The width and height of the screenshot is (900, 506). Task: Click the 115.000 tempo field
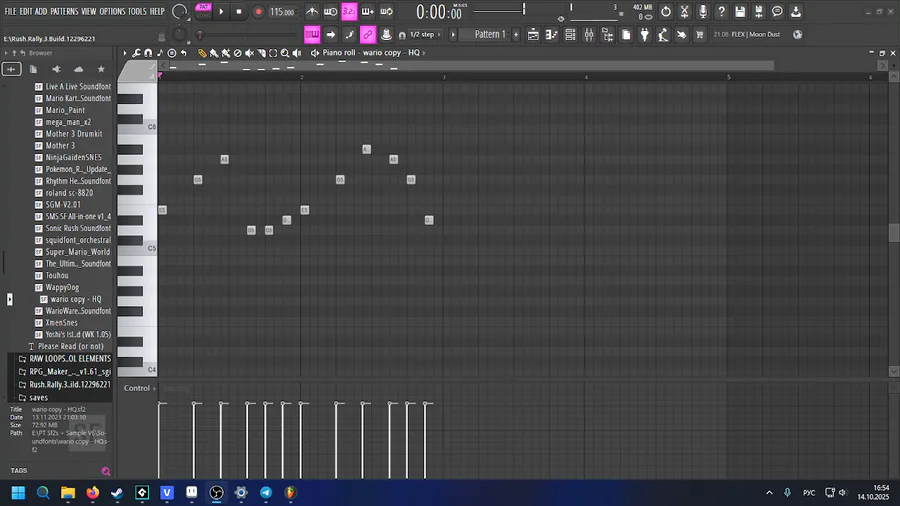click(282, 11)
